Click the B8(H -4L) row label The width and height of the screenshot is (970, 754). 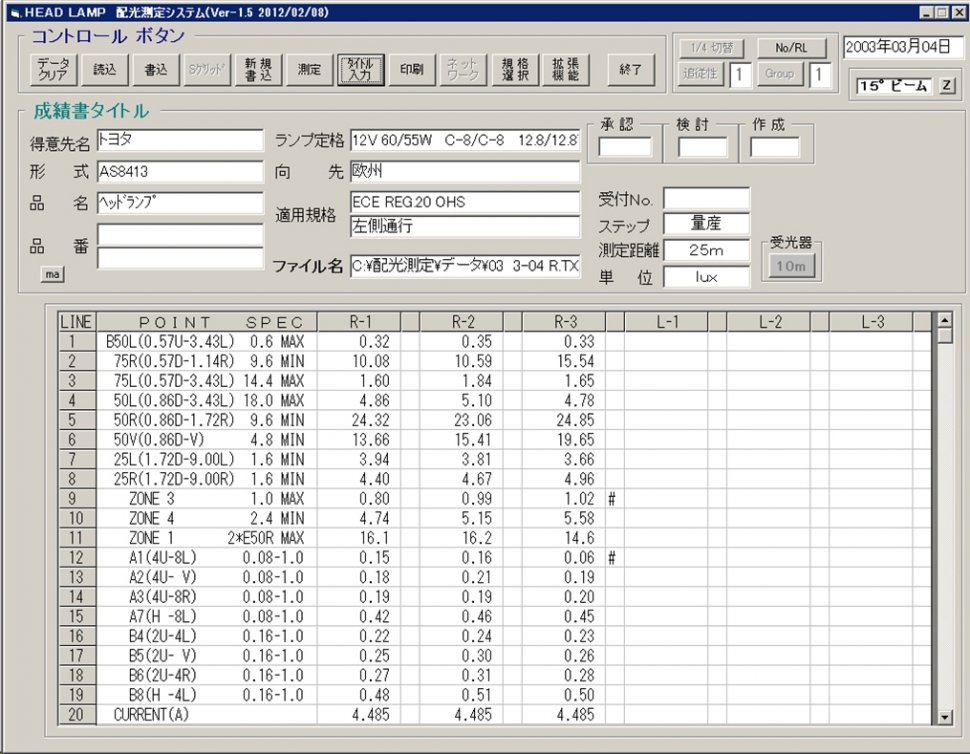163,695
